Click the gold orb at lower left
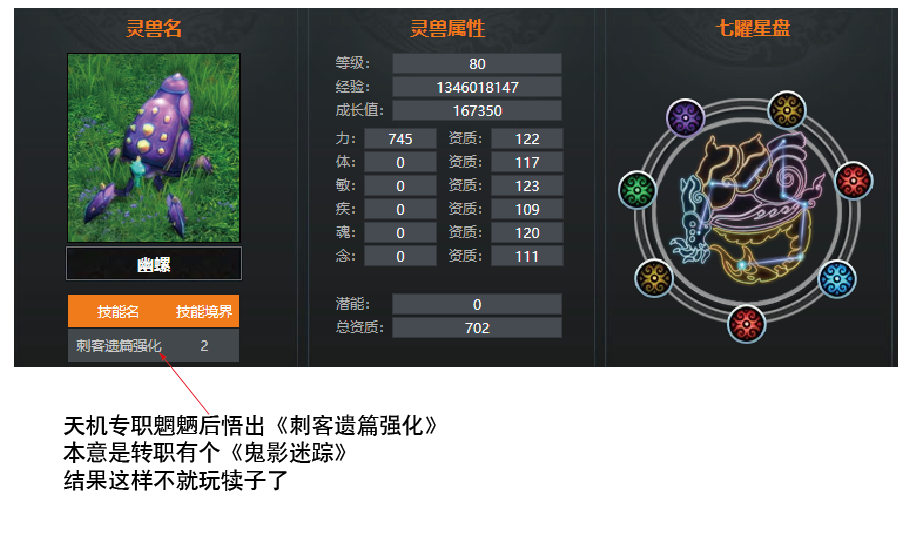907x541 pixels. 654,278
